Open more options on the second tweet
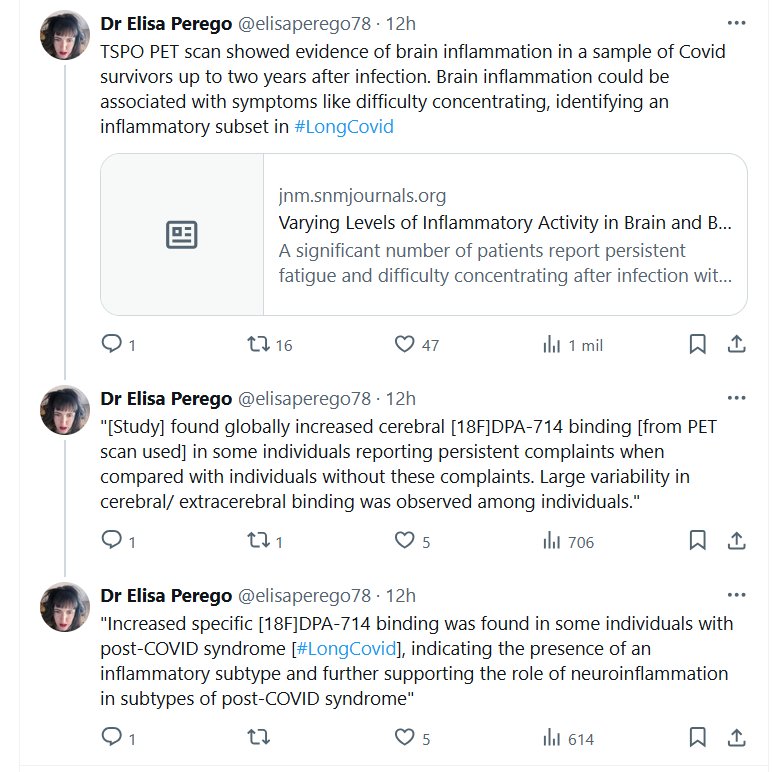 736,398
